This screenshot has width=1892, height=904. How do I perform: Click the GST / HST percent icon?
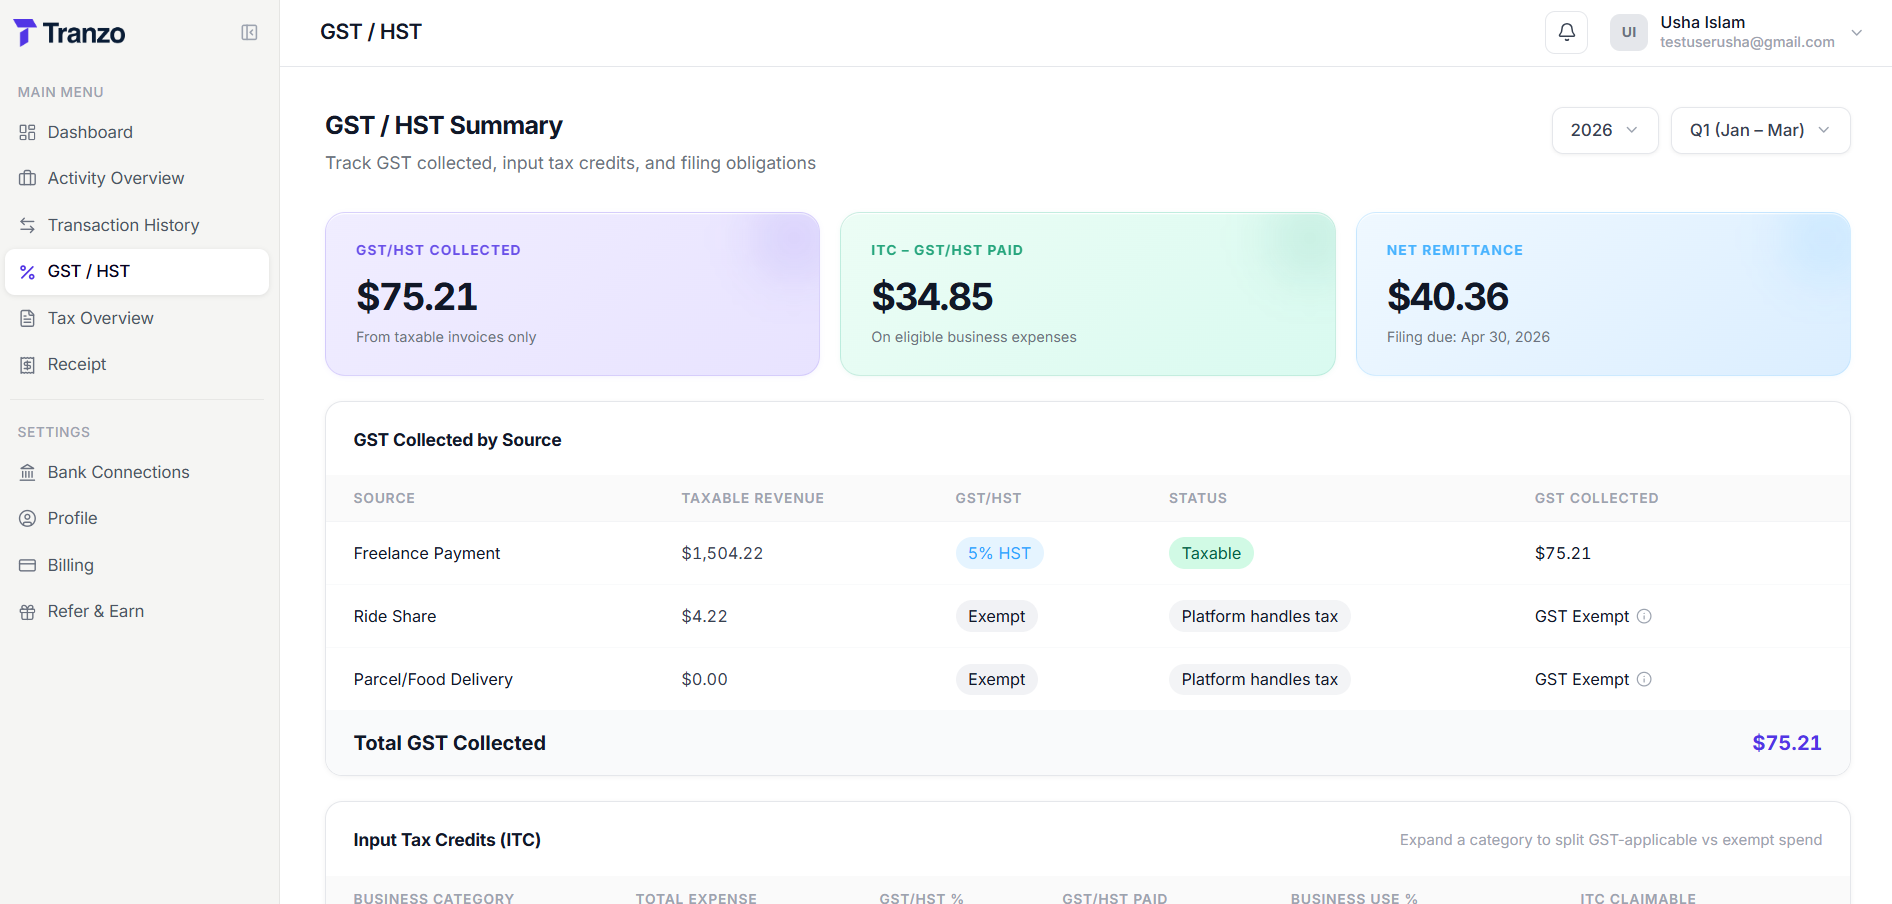click(x=28, y=271)
